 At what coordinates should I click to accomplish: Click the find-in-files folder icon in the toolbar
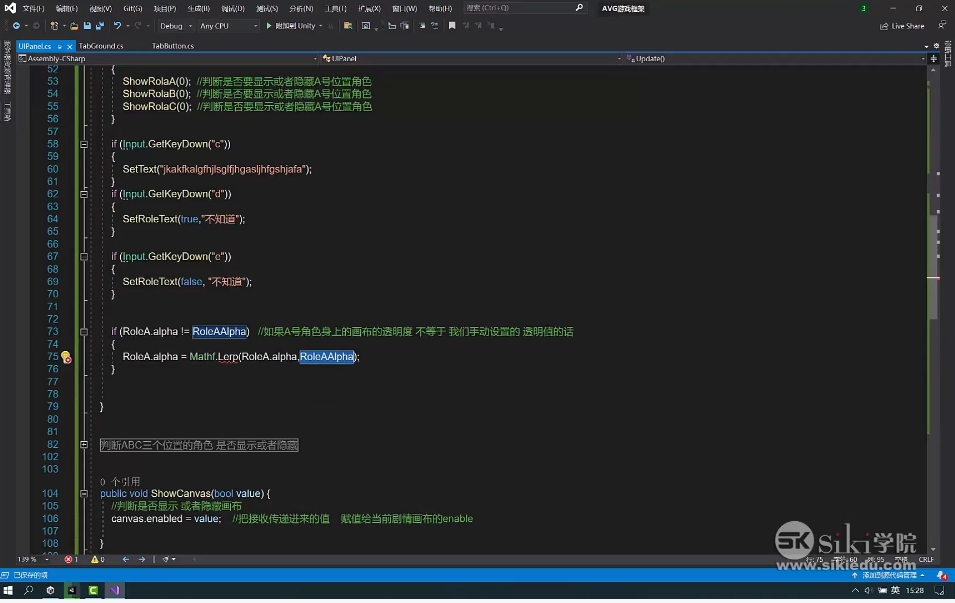coord(348,26)
